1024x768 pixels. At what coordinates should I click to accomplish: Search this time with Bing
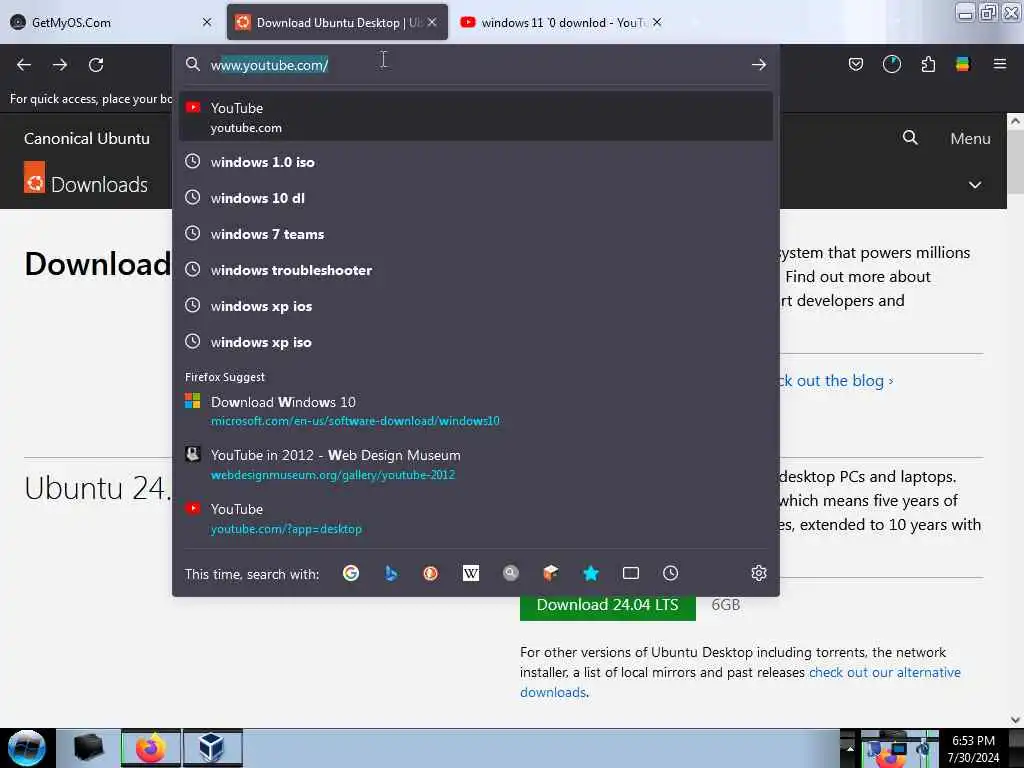(x=391, y=573)
